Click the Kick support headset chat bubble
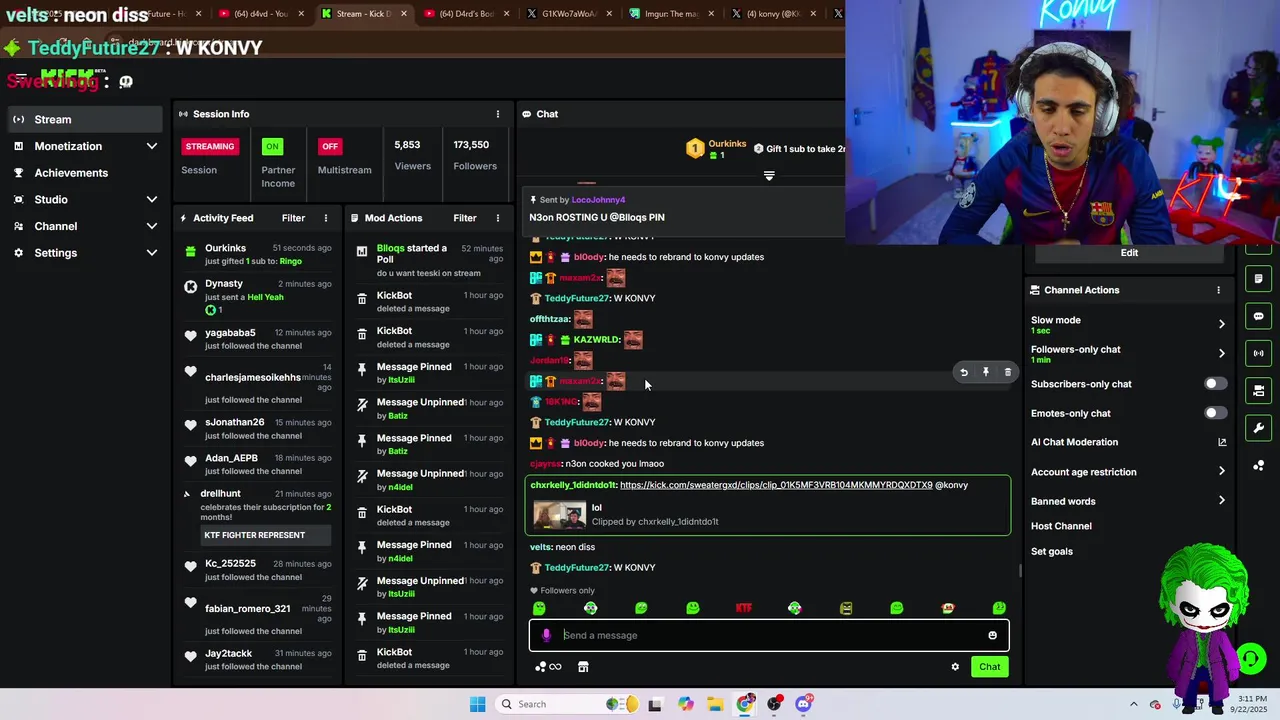Viewport: 1280px width, 720px height. tap(1250, 658)
